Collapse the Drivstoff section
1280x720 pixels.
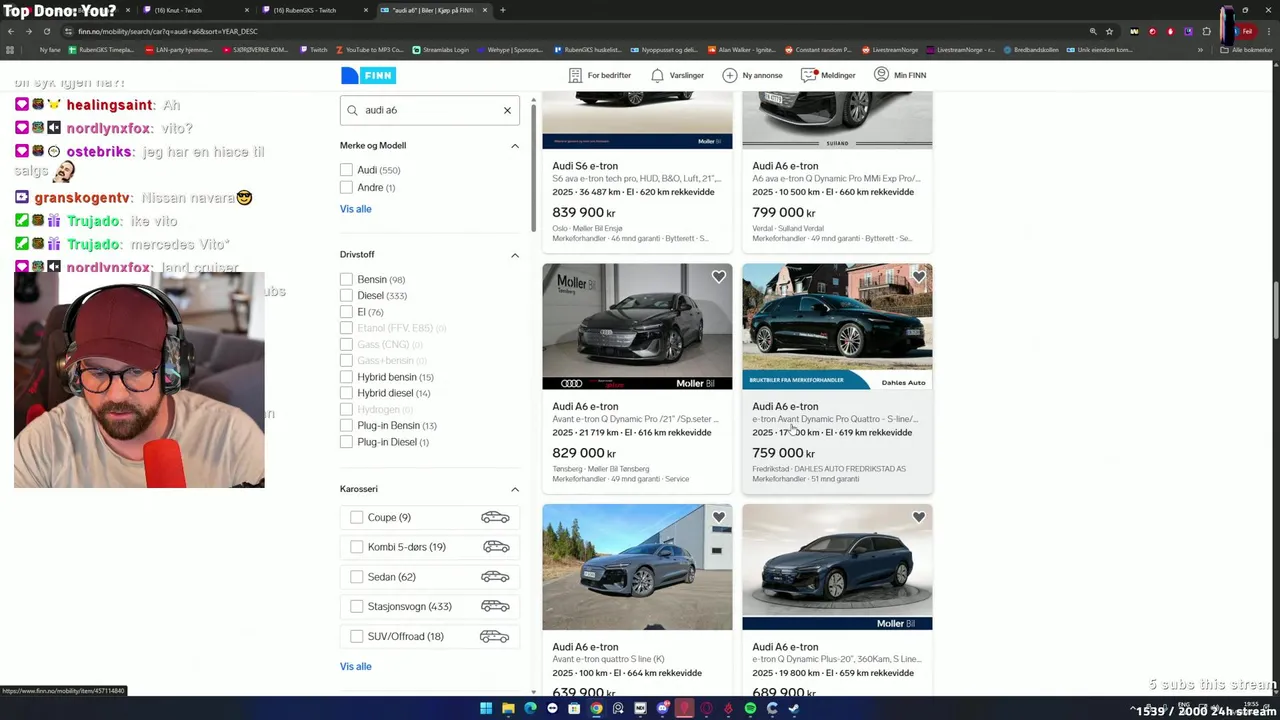pos(515,255)
